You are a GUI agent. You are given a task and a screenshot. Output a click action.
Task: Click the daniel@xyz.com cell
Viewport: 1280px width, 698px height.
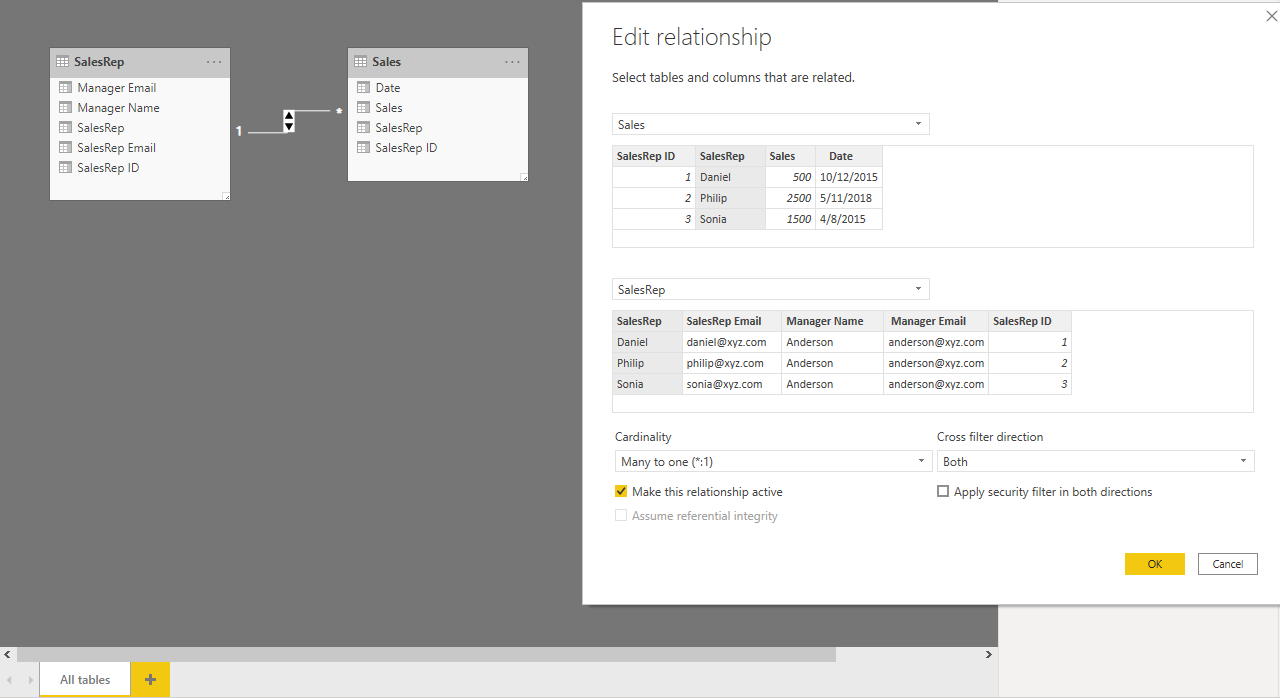click(x=732, y=342)
